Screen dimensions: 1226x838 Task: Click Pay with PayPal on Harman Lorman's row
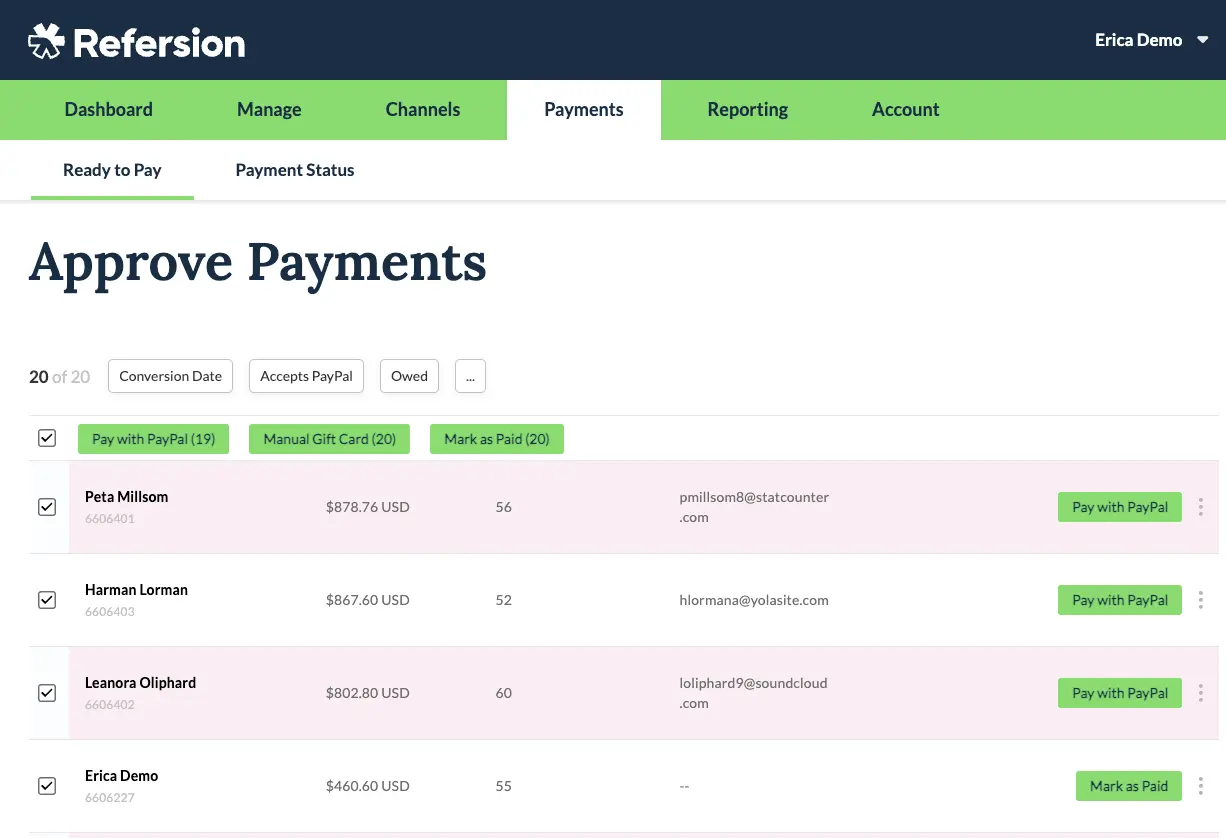click(x=1119, y=600)
